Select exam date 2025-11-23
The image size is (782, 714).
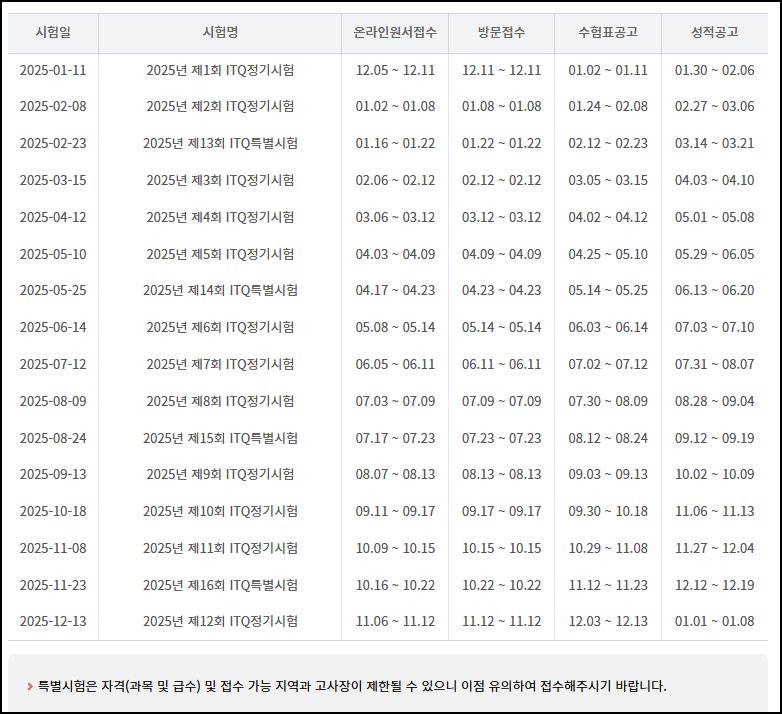[x=53, y=585]
